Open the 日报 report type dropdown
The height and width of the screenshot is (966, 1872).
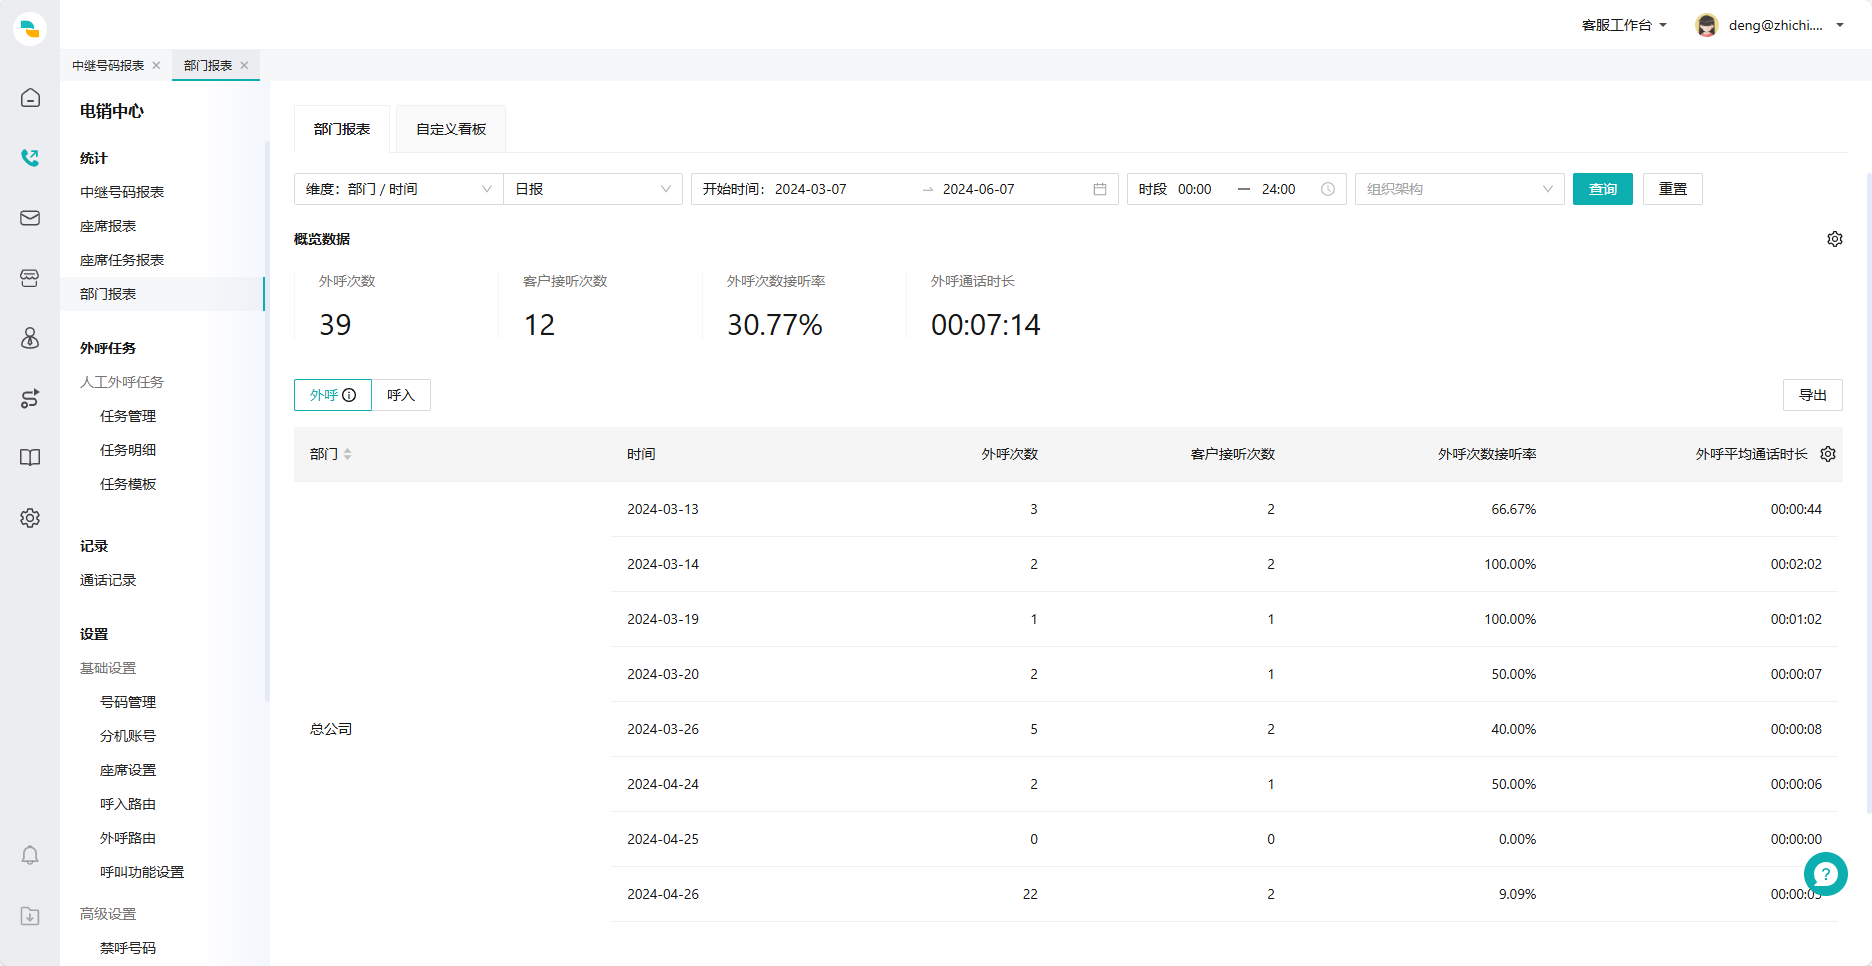(593, 189)
